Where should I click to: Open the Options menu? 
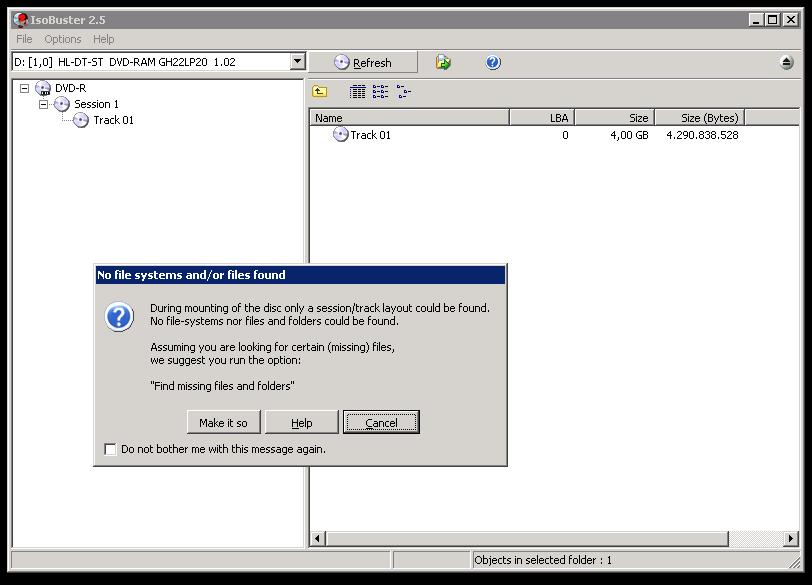63,39
